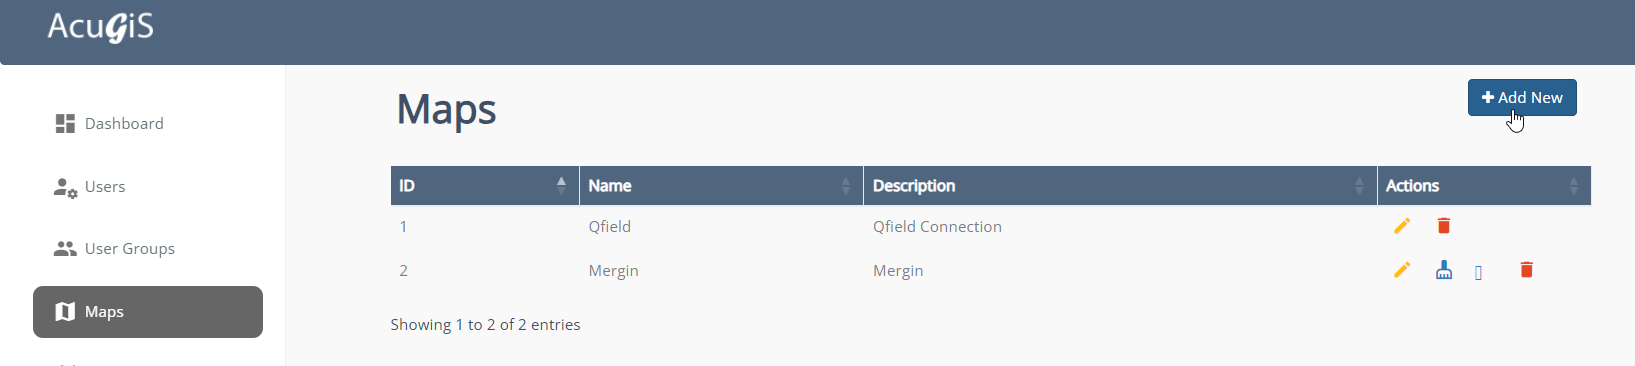Viewport: 1635px width, 366px height.
Task: Sort the table by Description column
Action: (1120, 186)
